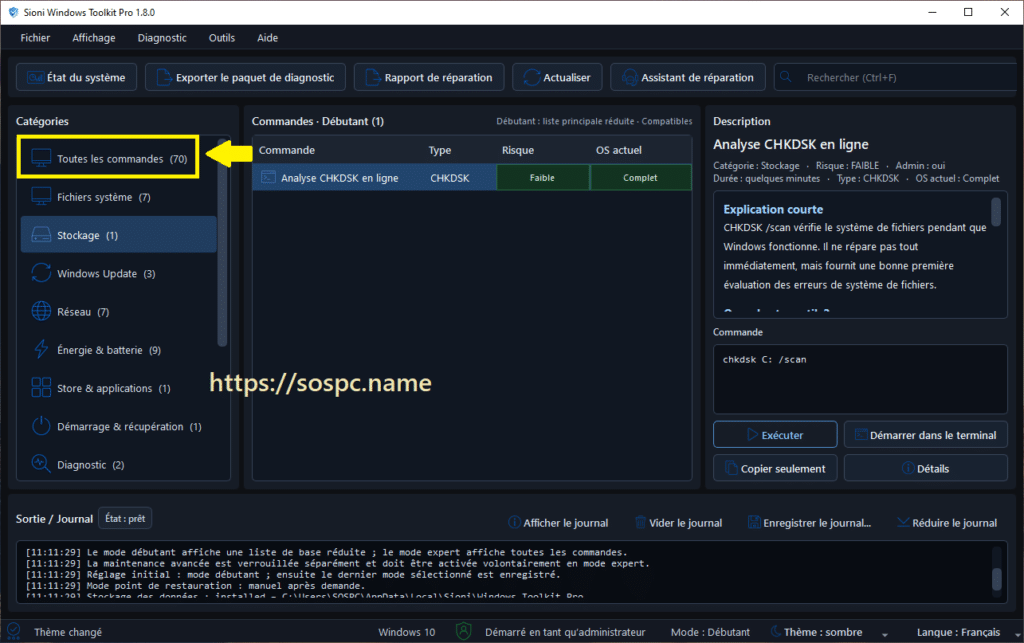1024x643 pixels.
Task: Select the Énergie & batterie lightning icon
Action: (x=41, y=350)
